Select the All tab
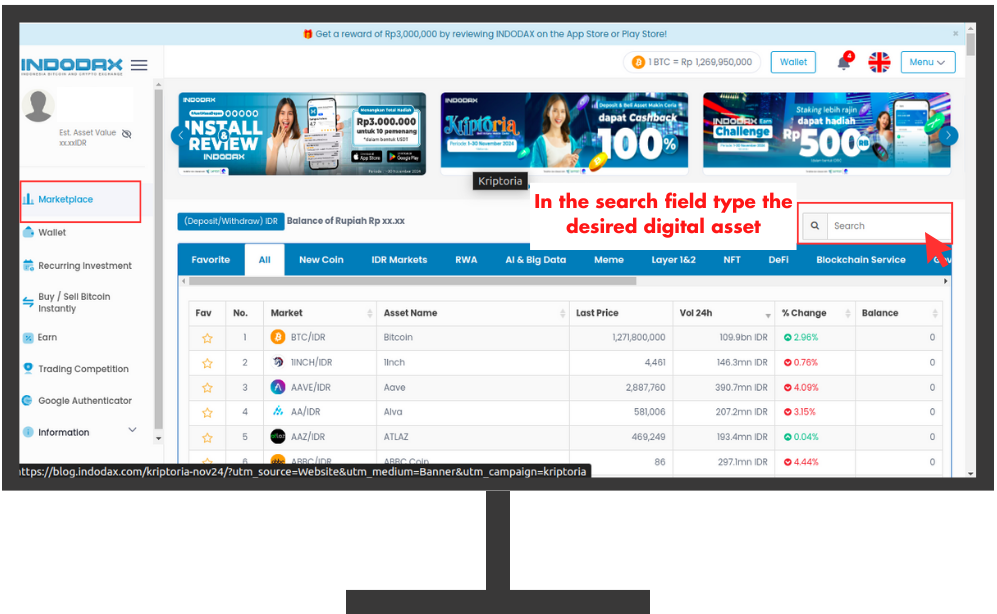Screen dimensions: 997x614 pos(265,259)
